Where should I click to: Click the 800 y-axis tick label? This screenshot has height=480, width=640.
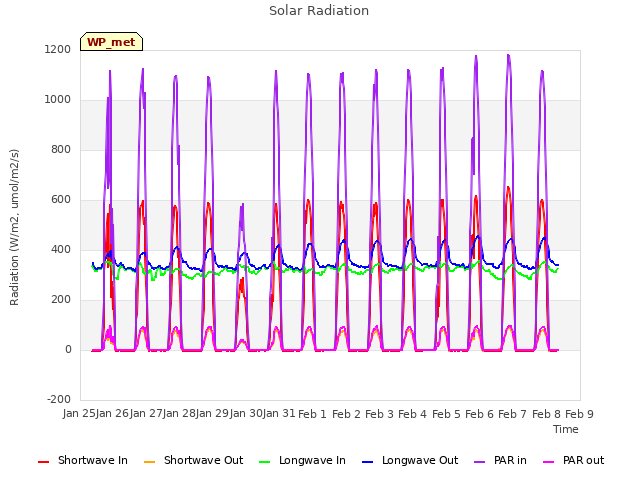[61, 149]
